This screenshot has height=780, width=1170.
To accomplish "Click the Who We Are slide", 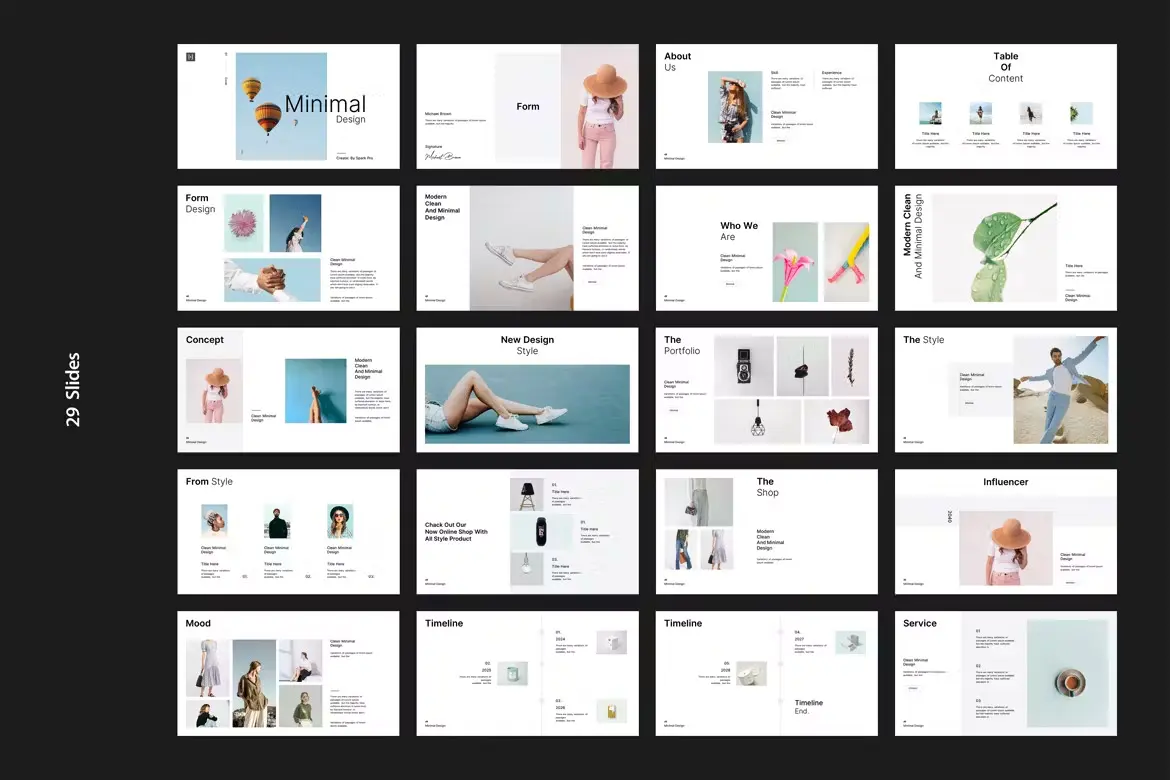I will [766, 248].
